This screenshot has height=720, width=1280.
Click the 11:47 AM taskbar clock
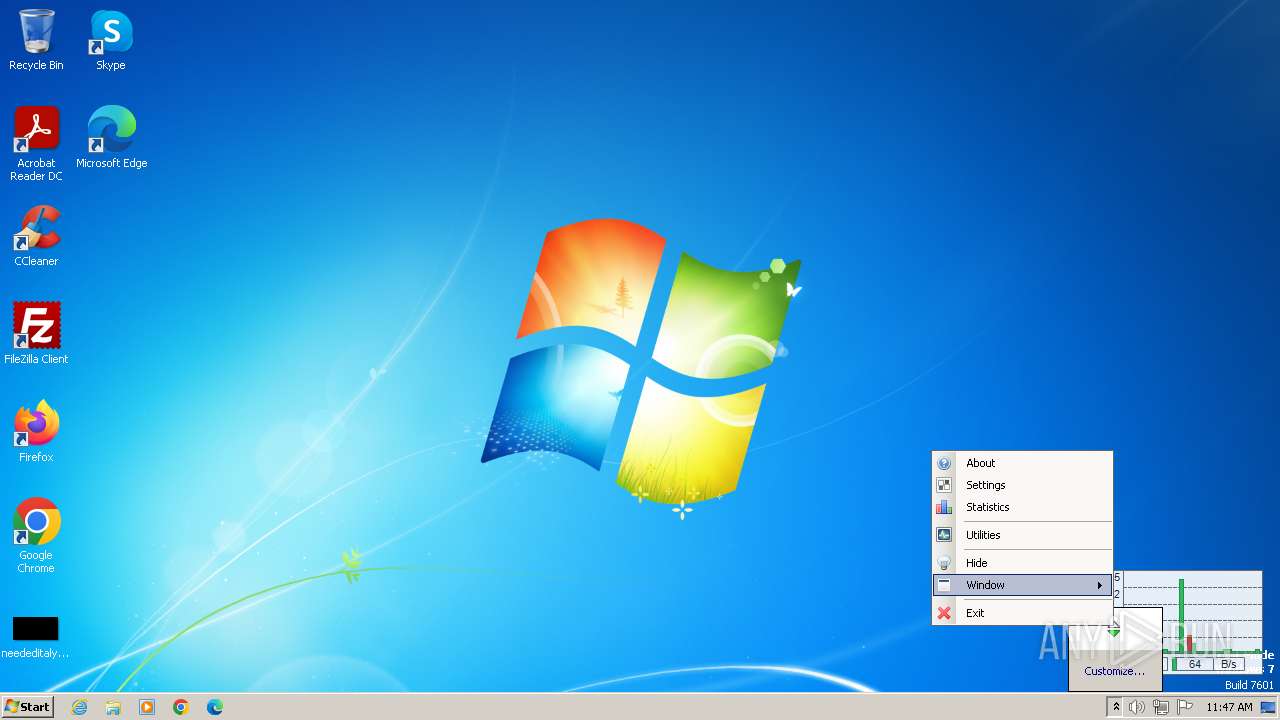(1229, 707)
